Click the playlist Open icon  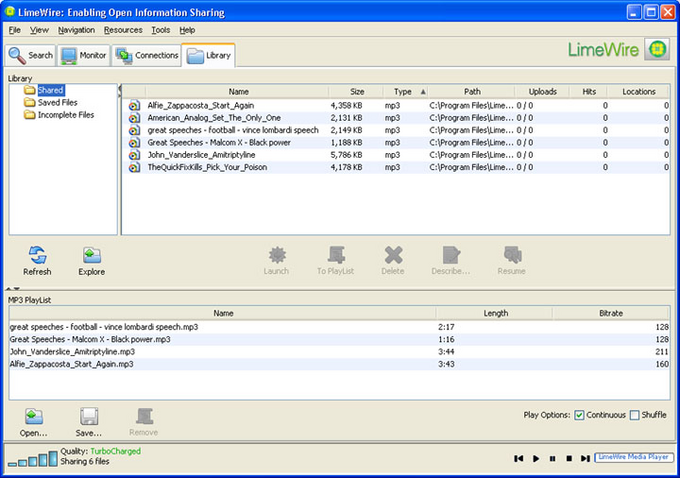[x=34, y=416]
